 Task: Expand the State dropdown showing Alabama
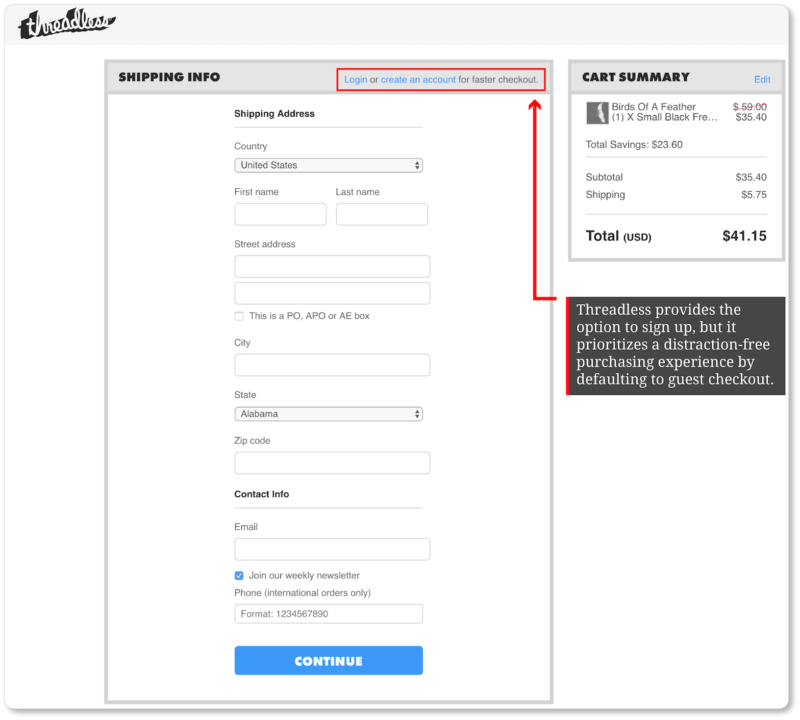(328, 413)
